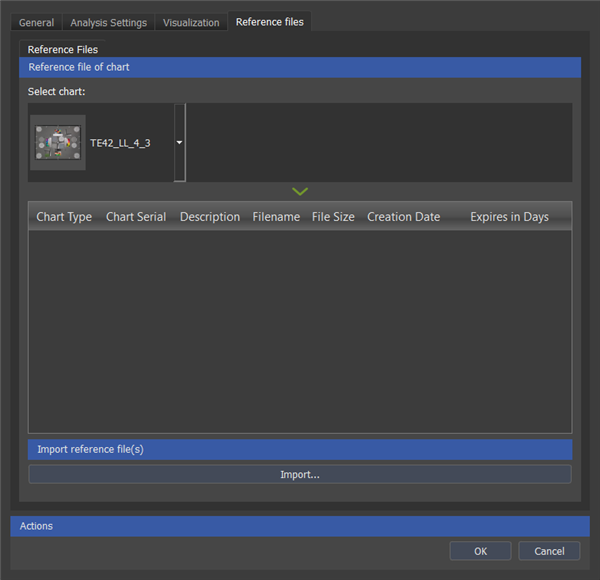Viewport: 600px width, 580px height.
Task: Switch to the General tab
Action: (36, 23)
